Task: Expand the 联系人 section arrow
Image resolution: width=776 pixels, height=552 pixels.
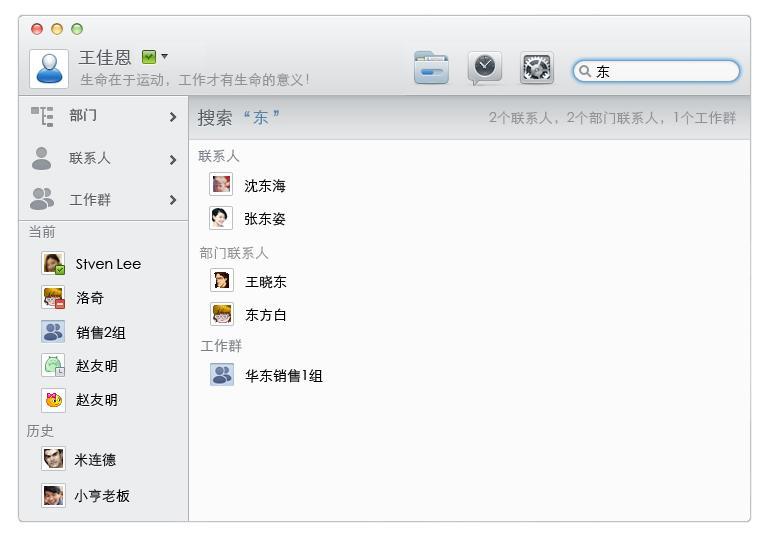Action: click(x=173, y=159)
